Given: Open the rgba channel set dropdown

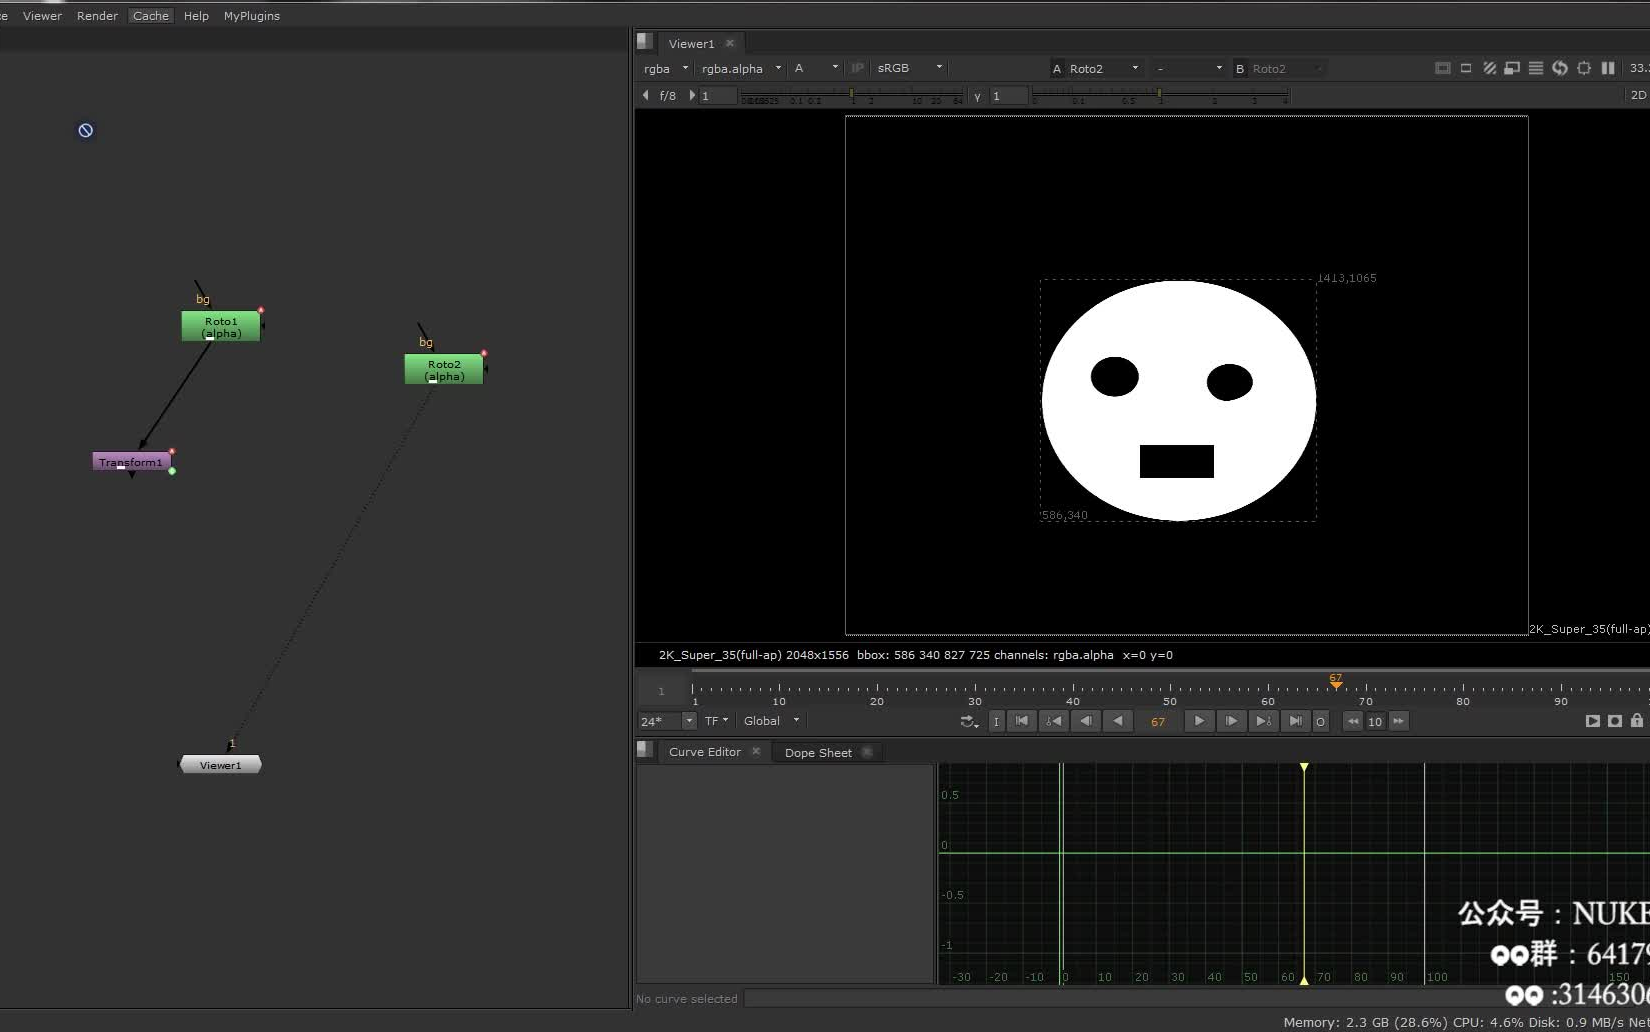Looking at the screenshot, I should [x=666, y=68].
